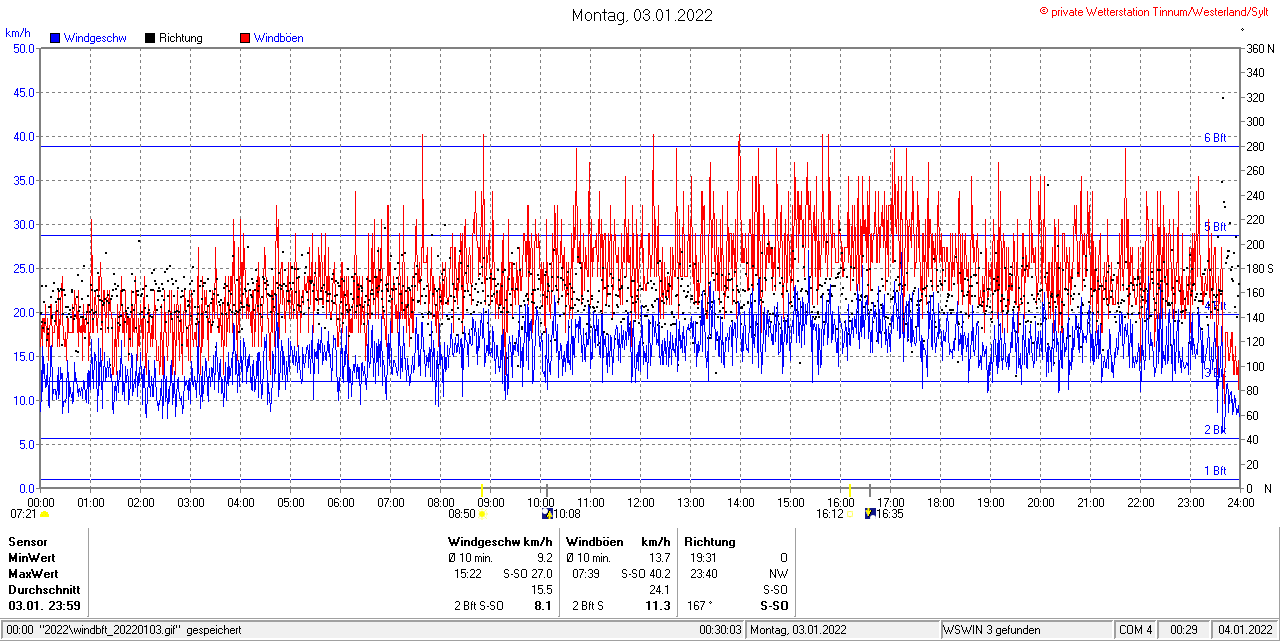Click the max gust value S-SO 40.2
This screenshot has height=641, width=1280.
pos(646,574)
